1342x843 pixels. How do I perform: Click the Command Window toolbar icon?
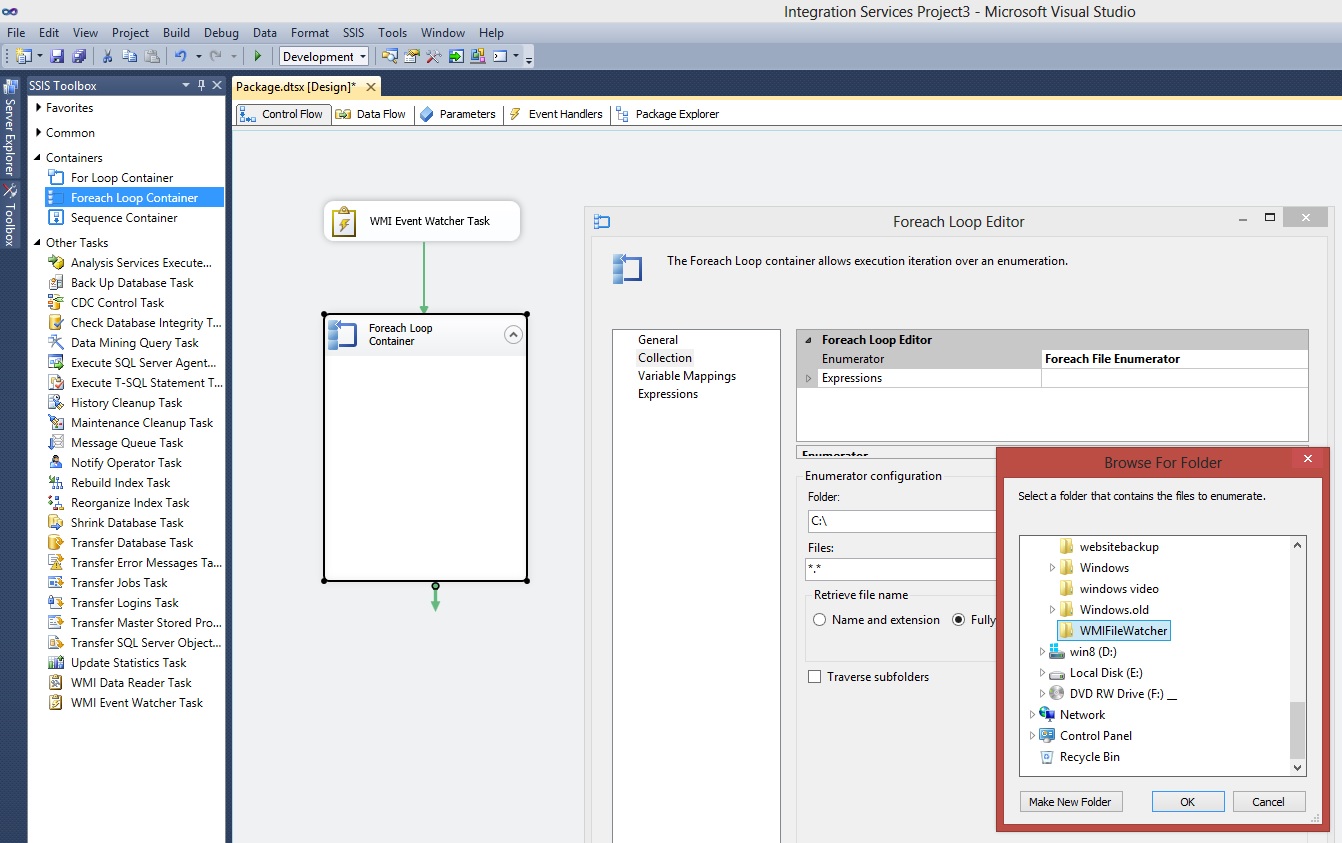pyautogui.click(x=499, y=56)
